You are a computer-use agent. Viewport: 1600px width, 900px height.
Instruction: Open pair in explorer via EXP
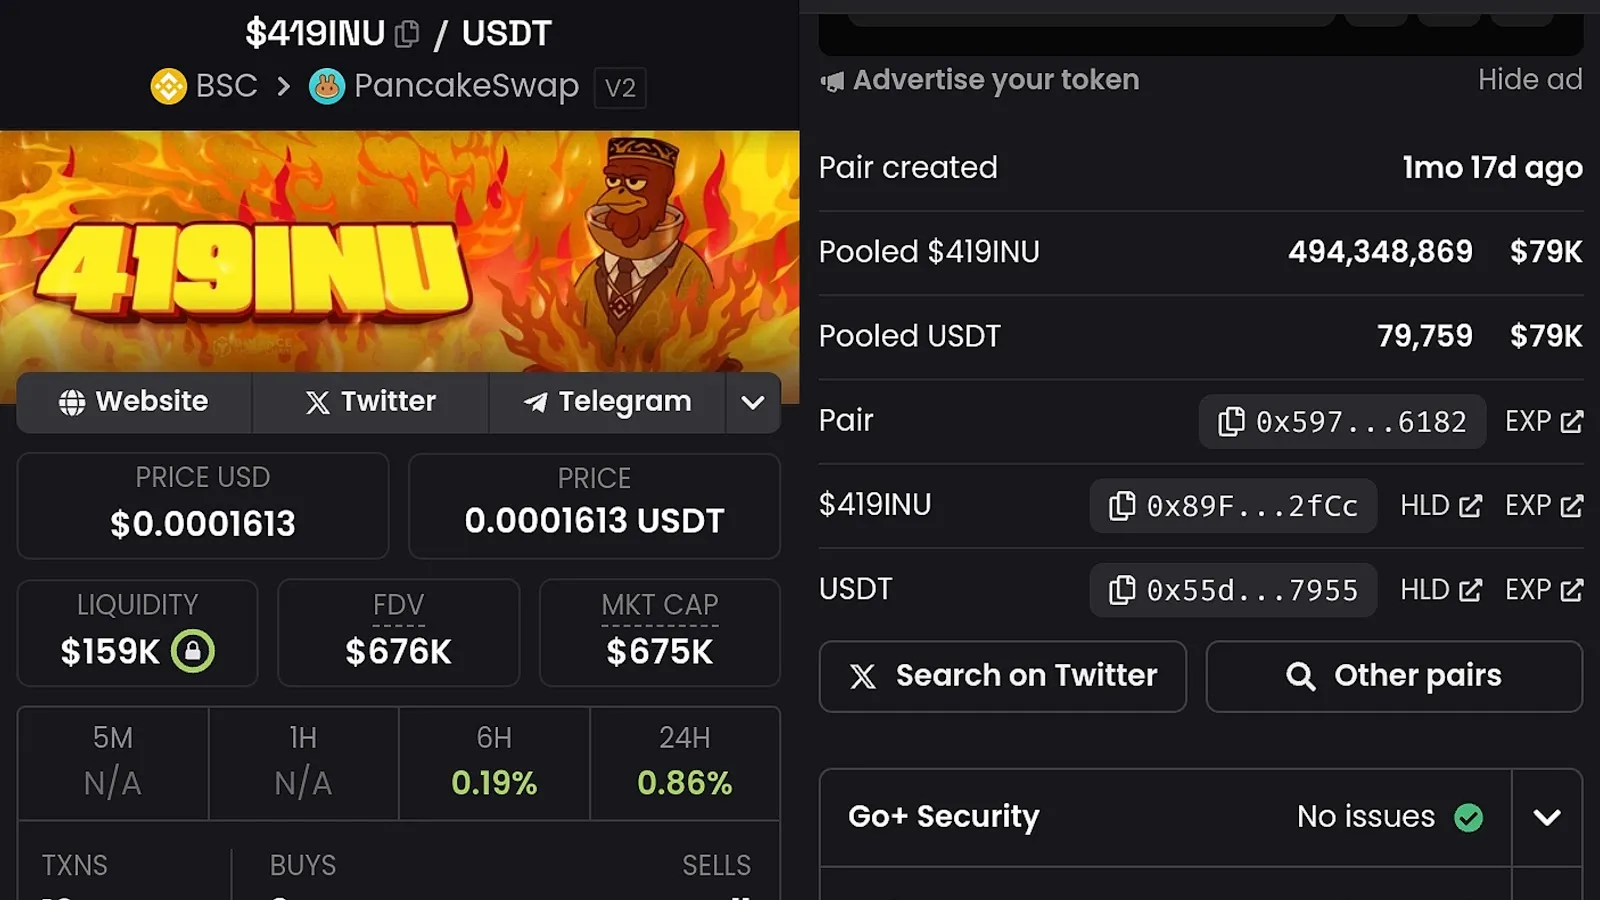pos(1544,422)
